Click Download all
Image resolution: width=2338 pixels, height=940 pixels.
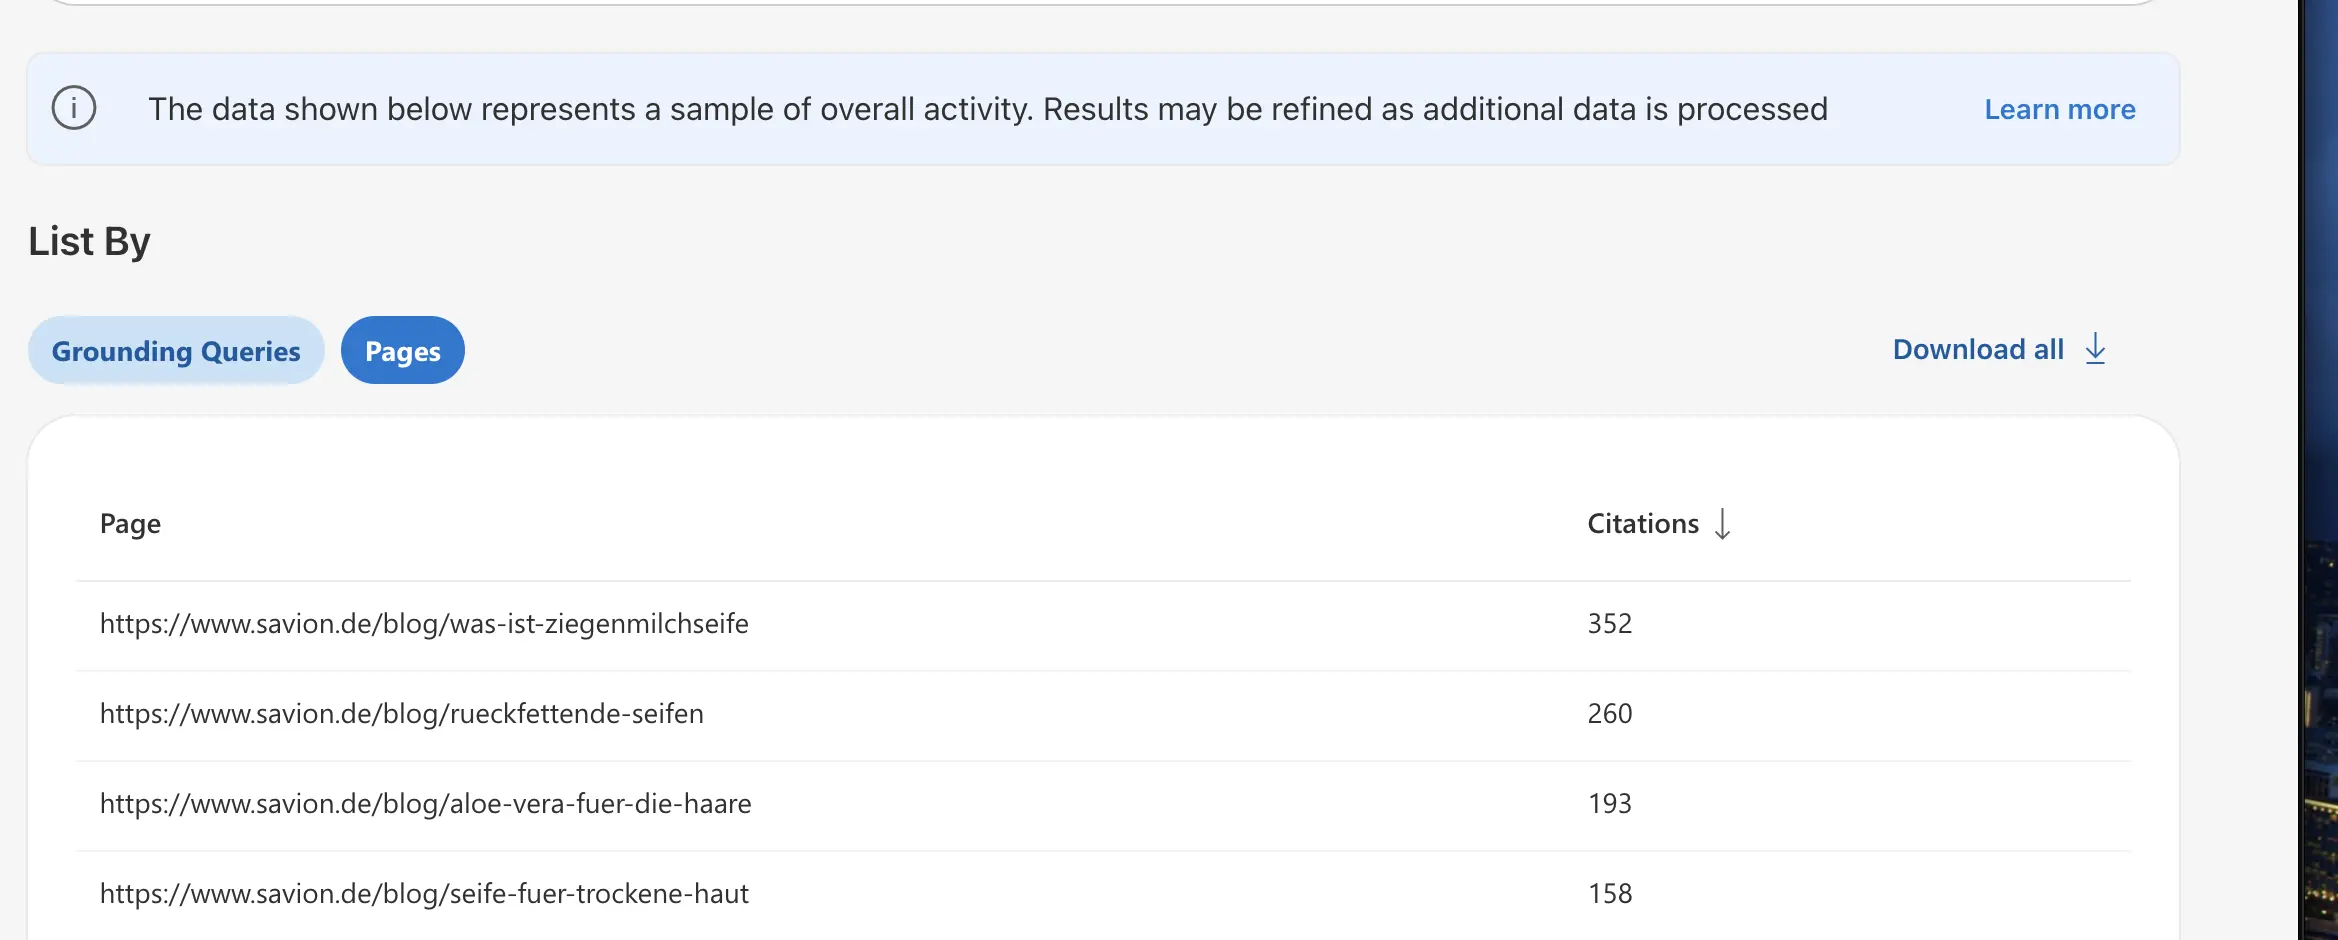click(x=1977, y=349)
